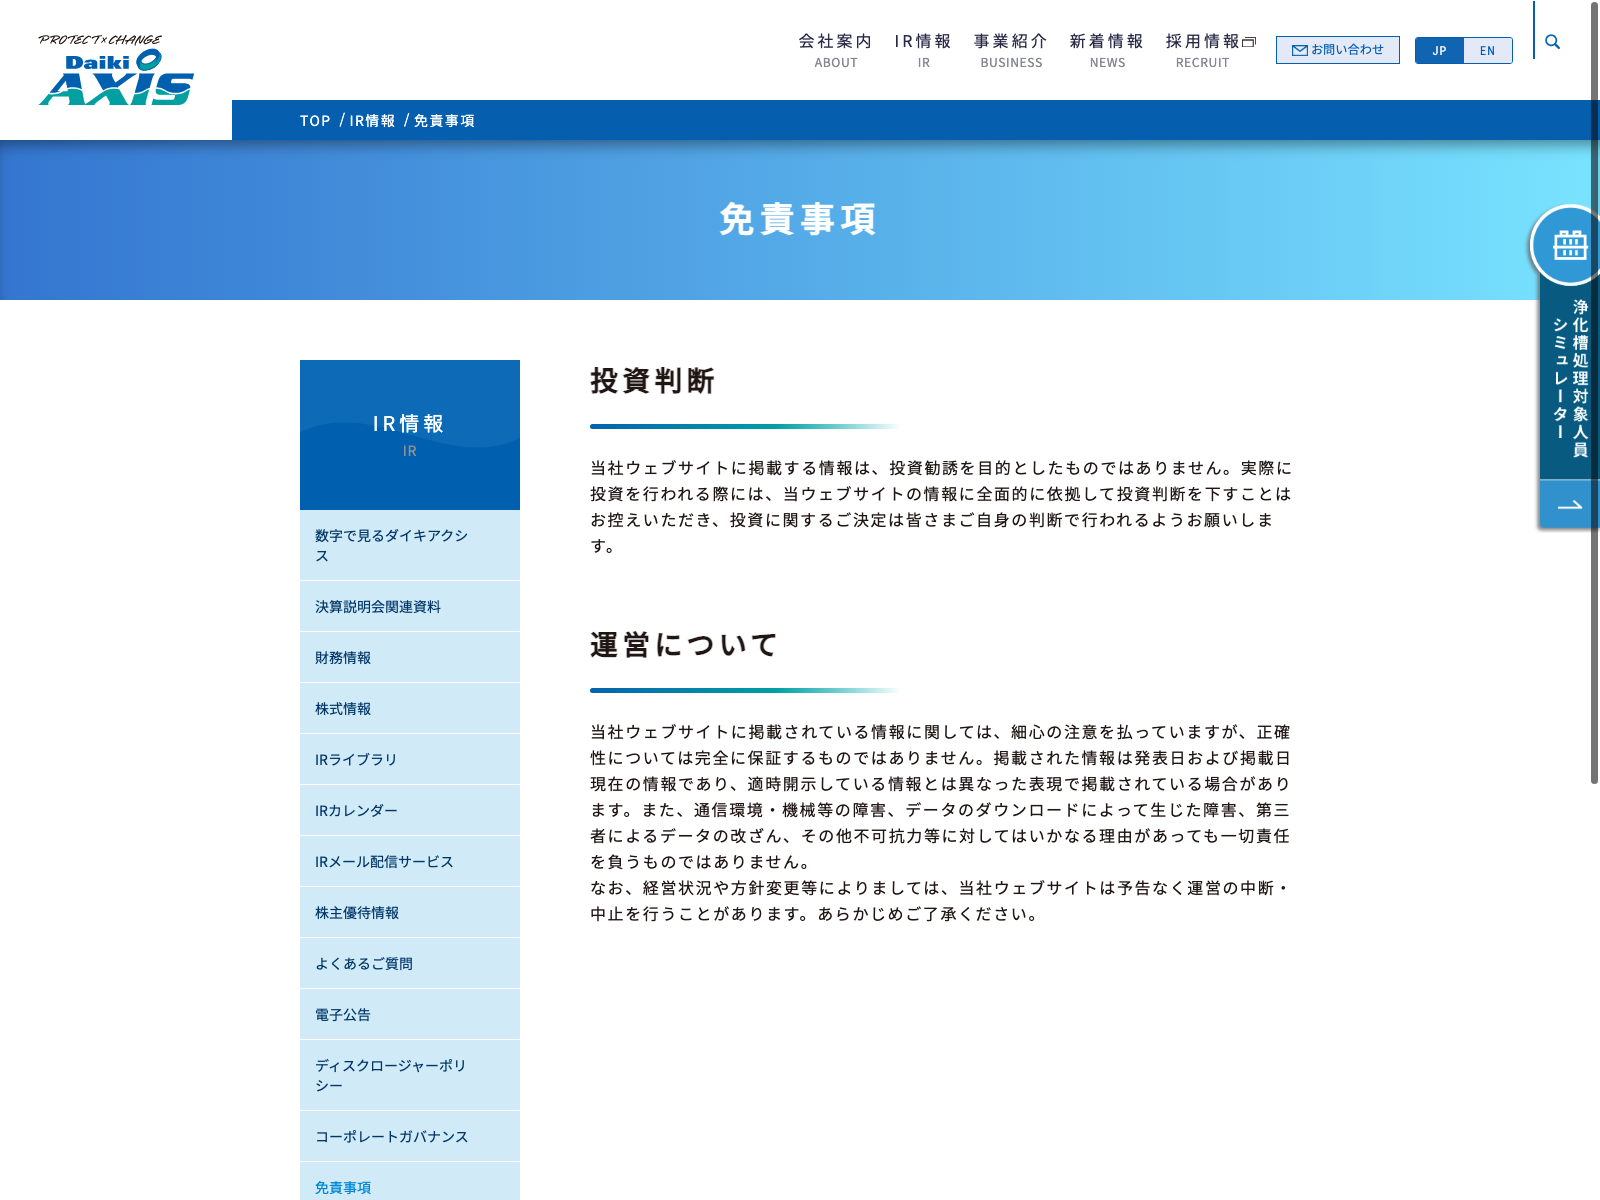This screenshot has height=1200, width=1600.
Task: Open the 会社案内 ABOUT menu
Action: (835, 51)
